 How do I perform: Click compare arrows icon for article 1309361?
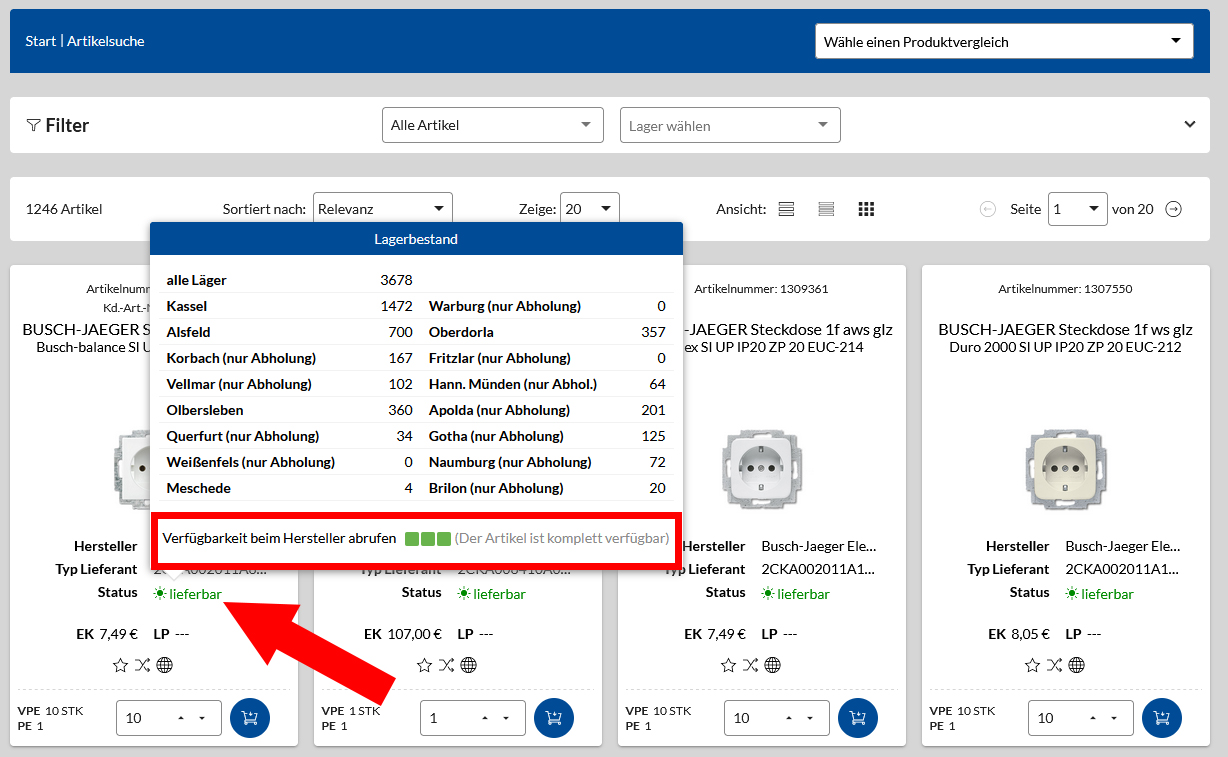751,665
